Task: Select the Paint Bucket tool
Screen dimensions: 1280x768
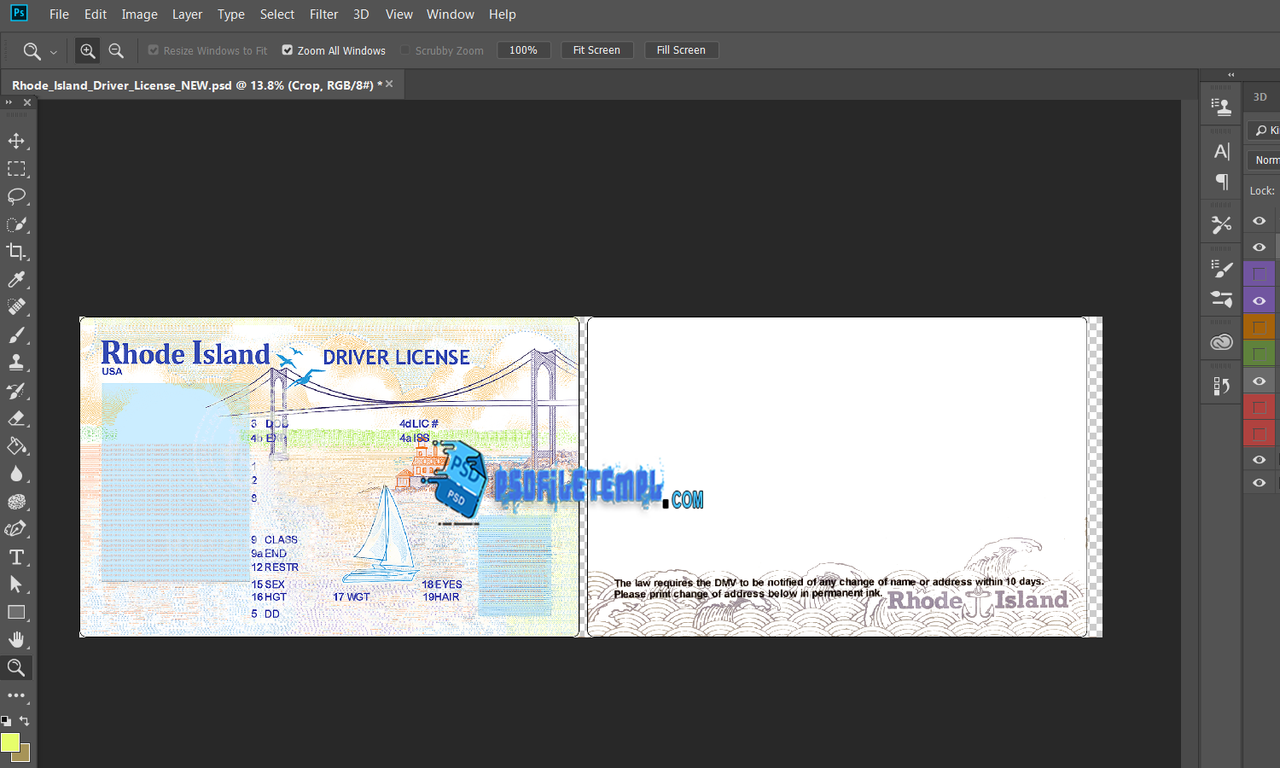Action: [x=16, y=446]
